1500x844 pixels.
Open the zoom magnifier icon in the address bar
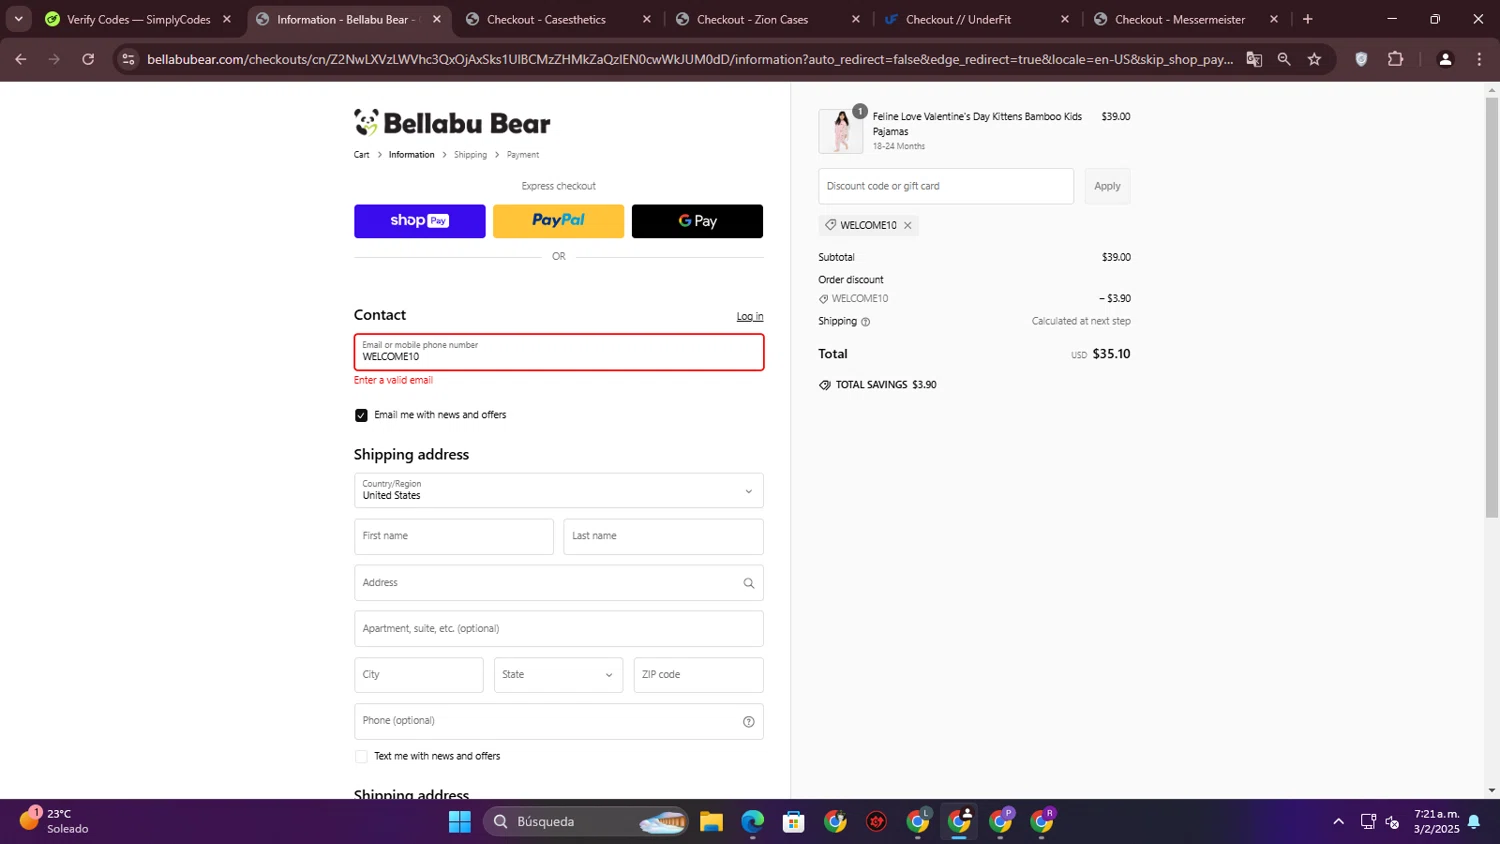point(1284,59)
